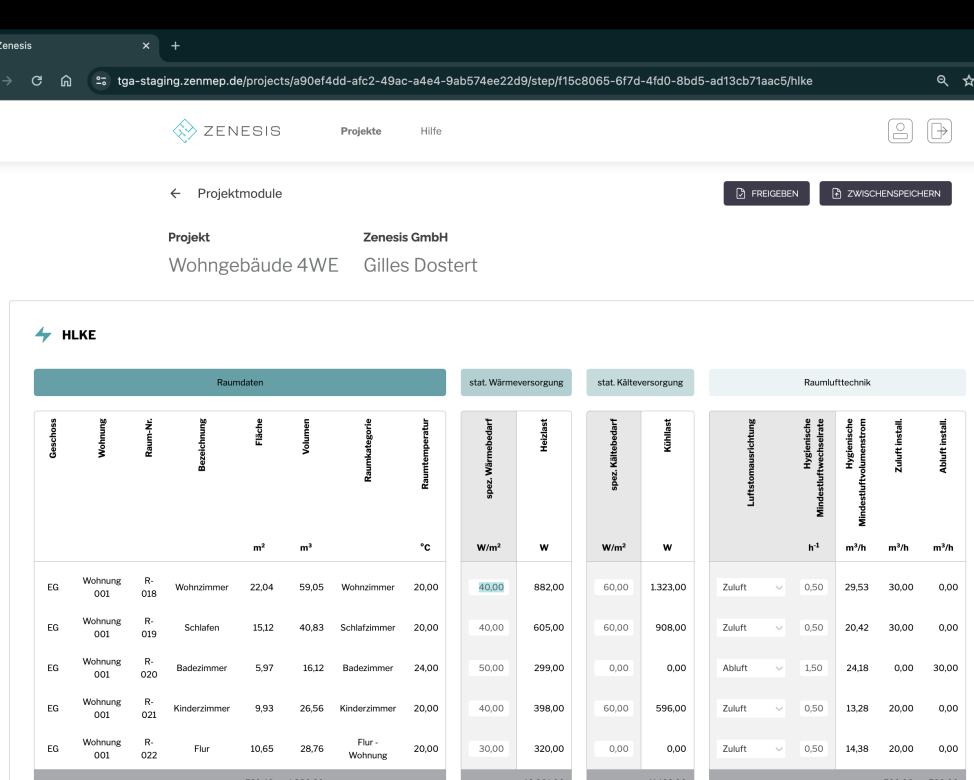Click the ZWISCHENSPEICHERN button
The image size is (974, 780).
[x=885, y=194]
